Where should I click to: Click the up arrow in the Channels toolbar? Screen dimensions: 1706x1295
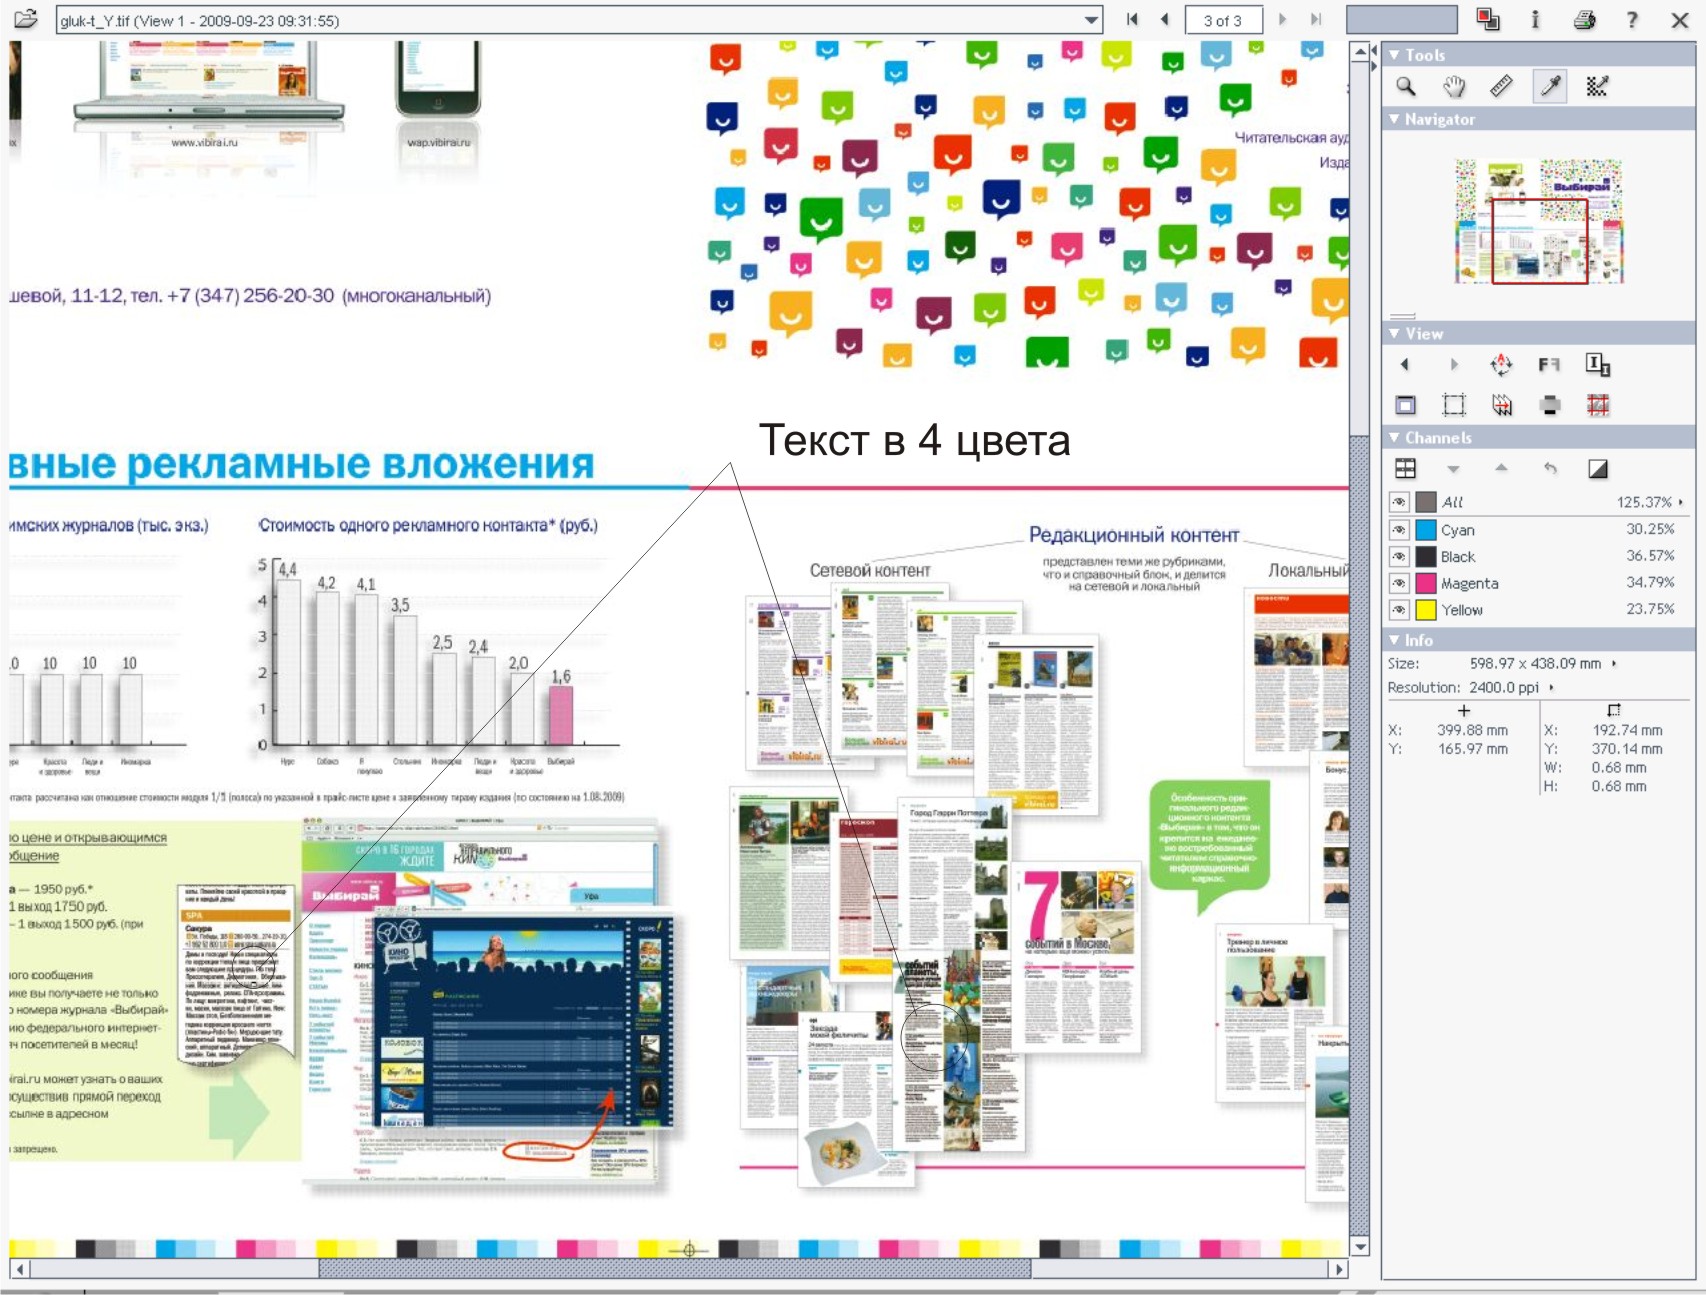pos(1501,468)
